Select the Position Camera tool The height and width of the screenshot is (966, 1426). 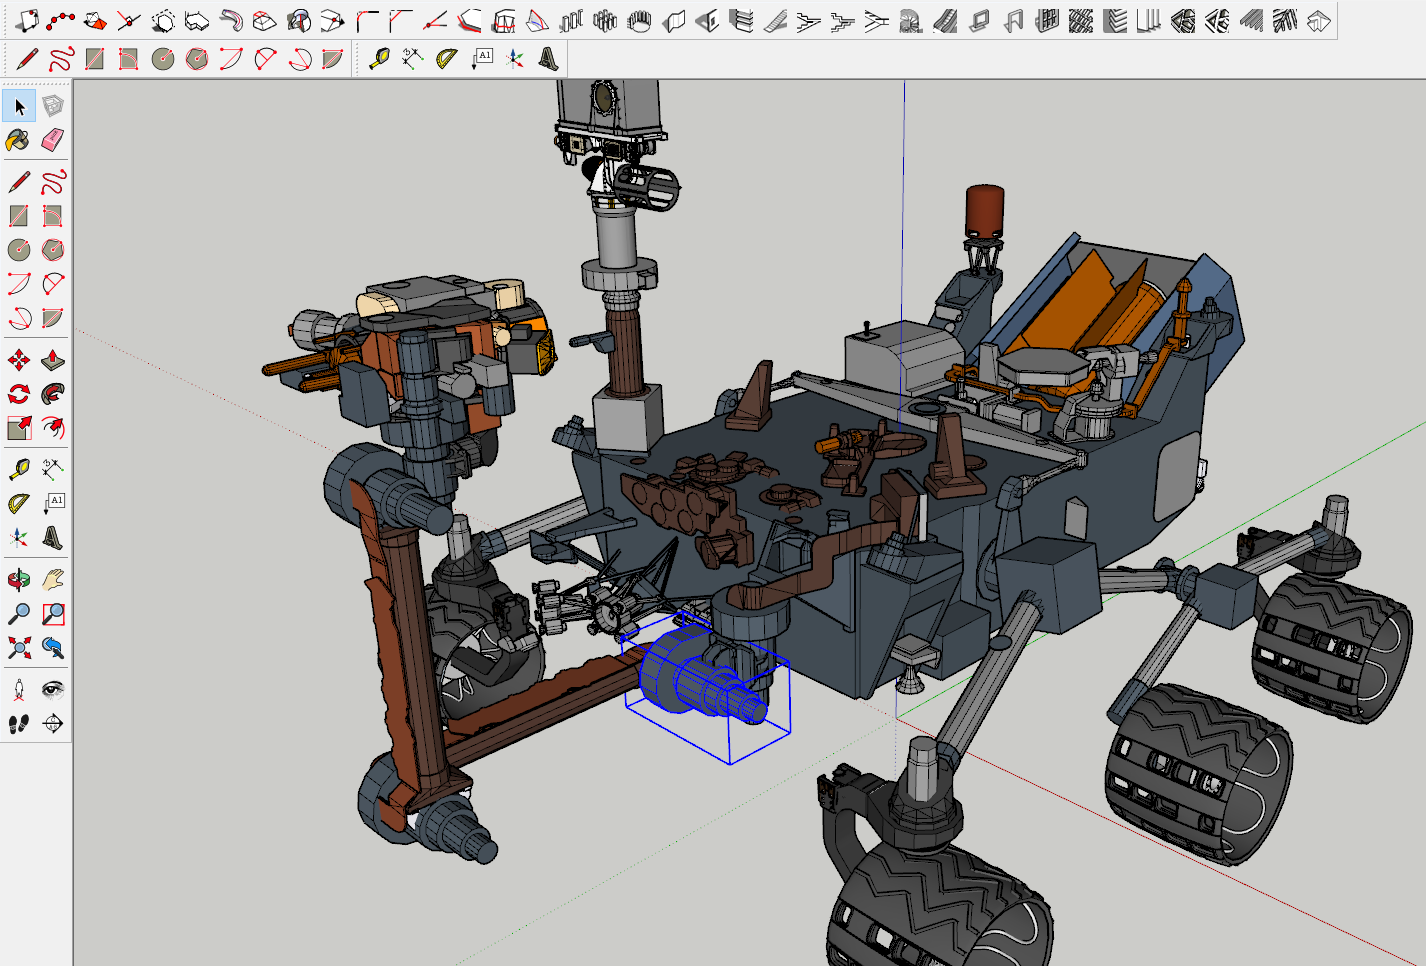point(19,689)
